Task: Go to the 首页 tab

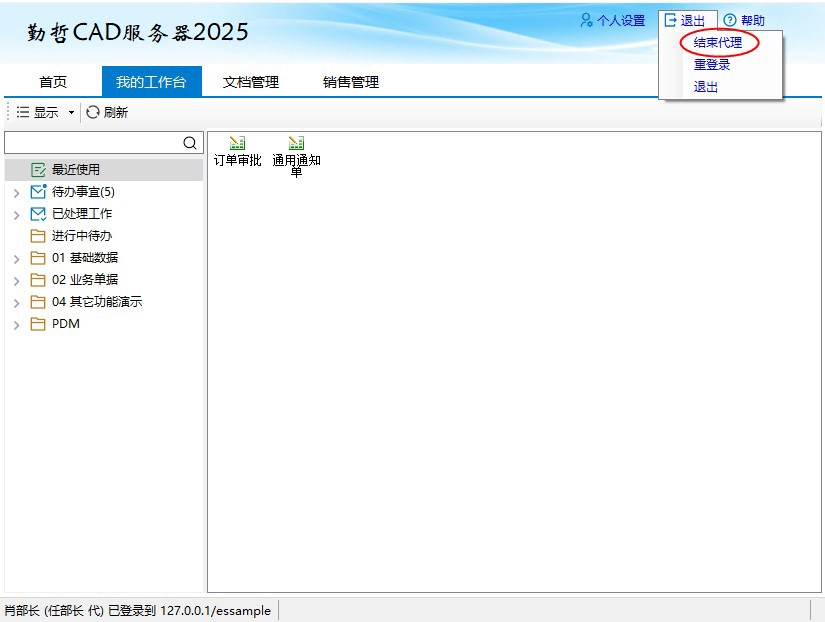Action: coord(53,82)
